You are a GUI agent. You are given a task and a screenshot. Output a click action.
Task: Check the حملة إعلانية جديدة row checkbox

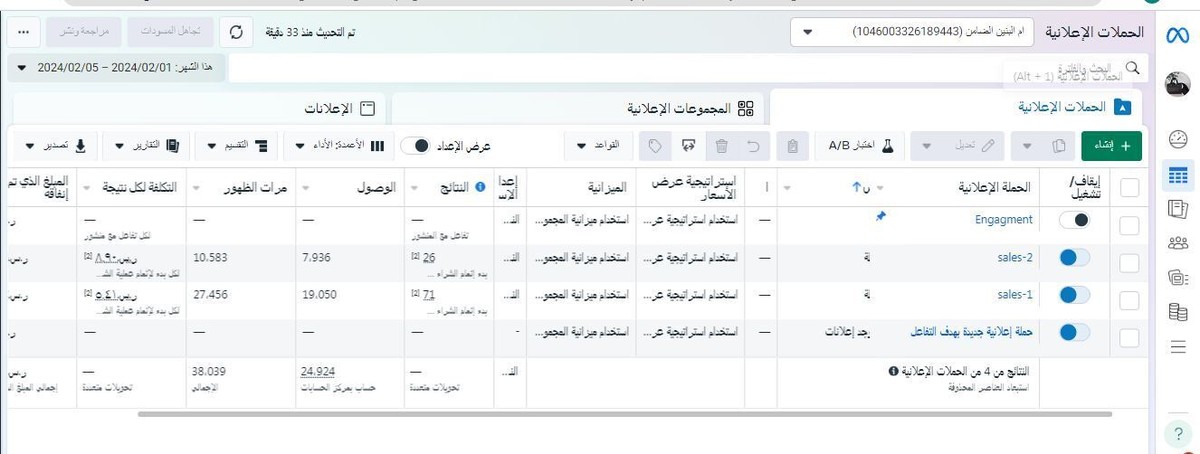tap(1129, 337)
